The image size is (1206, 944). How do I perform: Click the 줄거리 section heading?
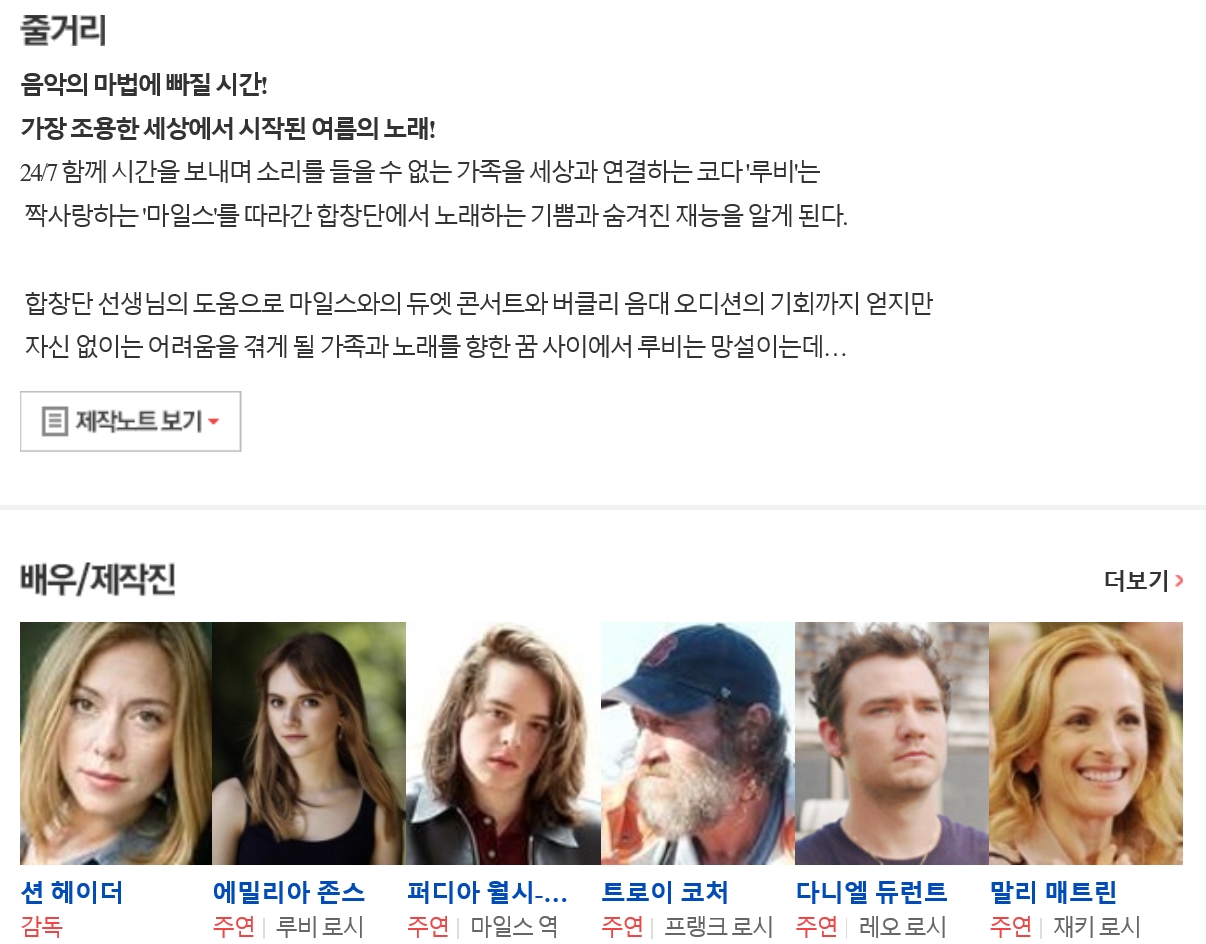[x=63, y=30]
